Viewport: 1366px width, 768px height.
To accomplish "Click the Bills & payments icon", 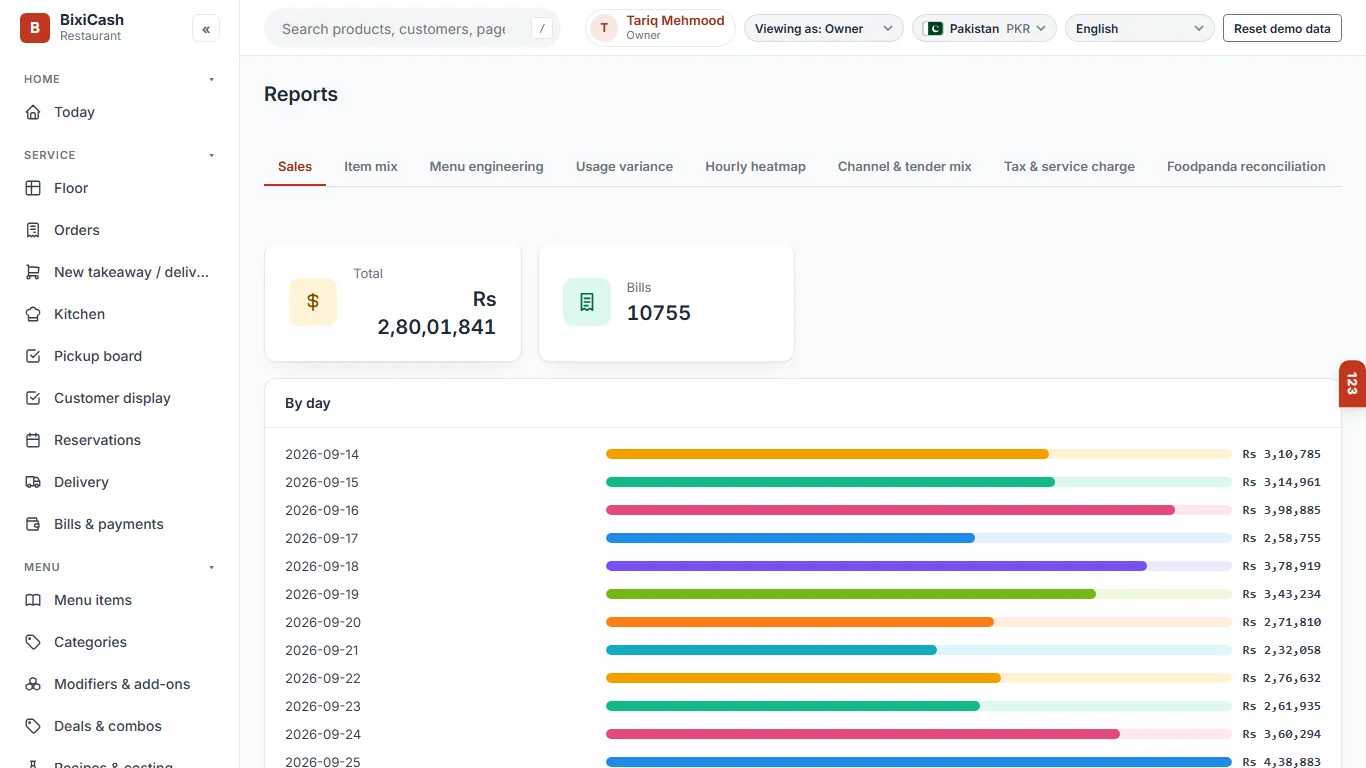I will click(33, 524).
